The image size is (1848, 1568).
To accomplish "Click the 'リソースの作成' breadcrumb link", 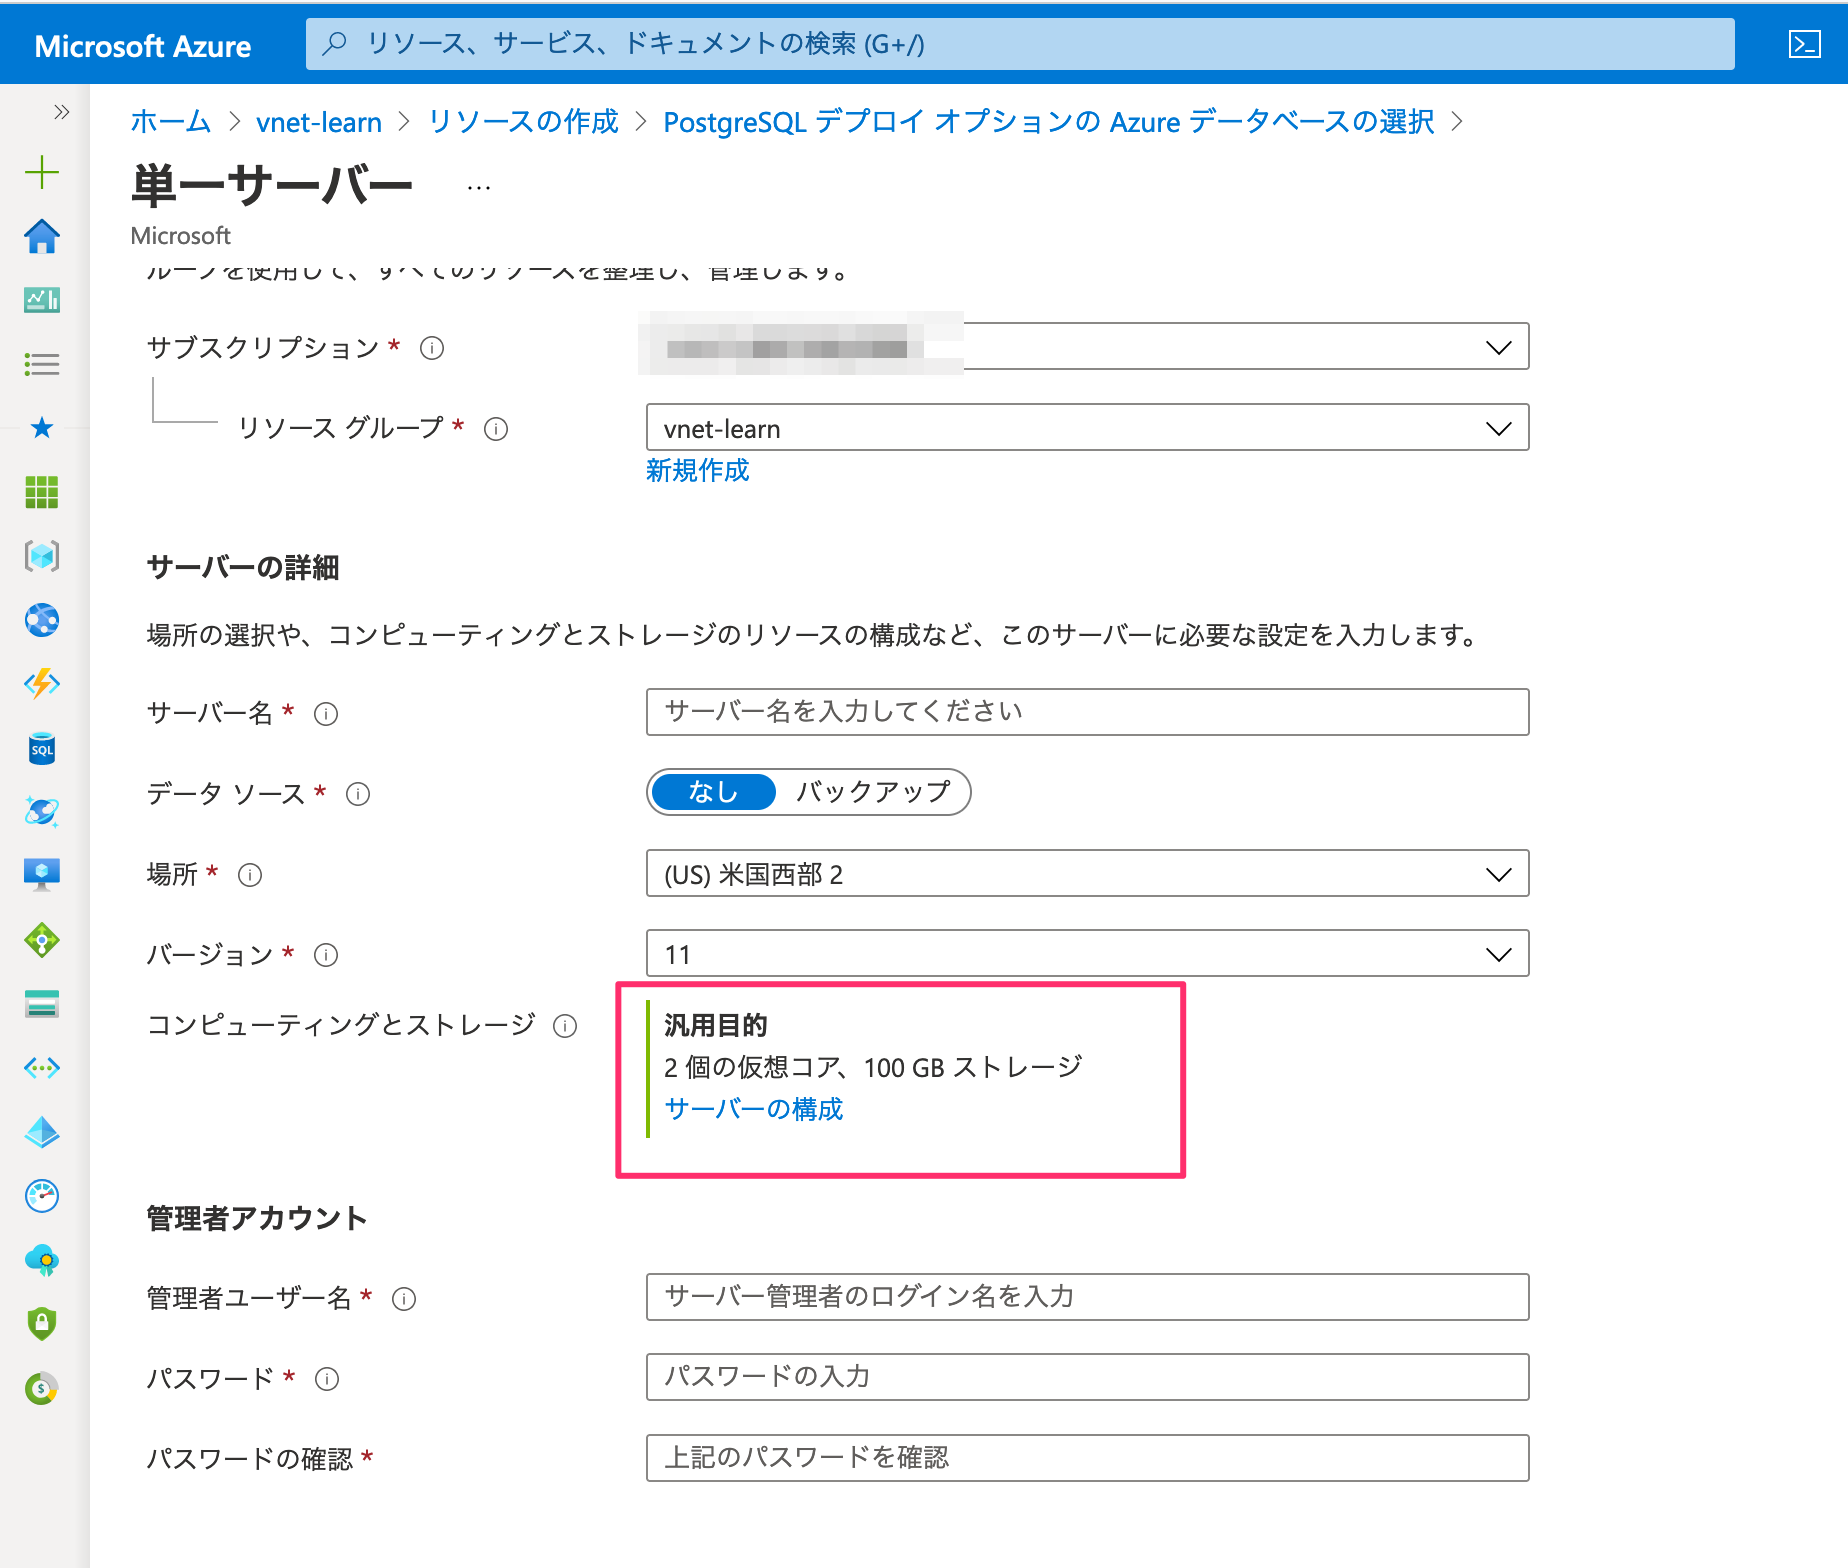I will [x=523, y=122].
